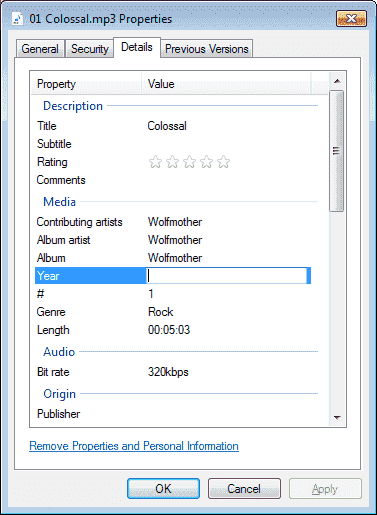Screen dimensions: 377x515
Task: Click the Value column header
Action: click(226, 84)
